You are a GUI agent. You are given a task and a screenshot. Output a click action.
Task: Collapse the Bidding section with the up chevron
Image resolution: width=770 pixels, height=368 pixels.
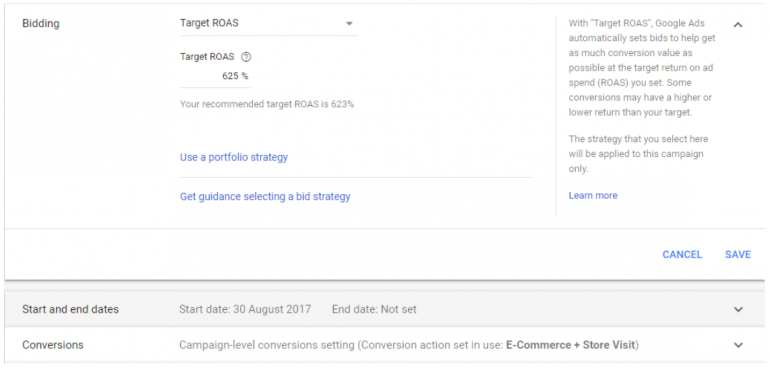pos(738,25)
